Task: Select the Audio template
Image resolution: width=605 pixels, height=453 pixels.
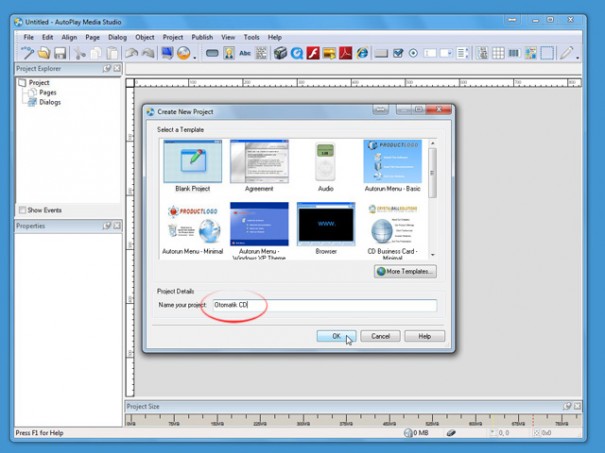Action: [325, 166]
